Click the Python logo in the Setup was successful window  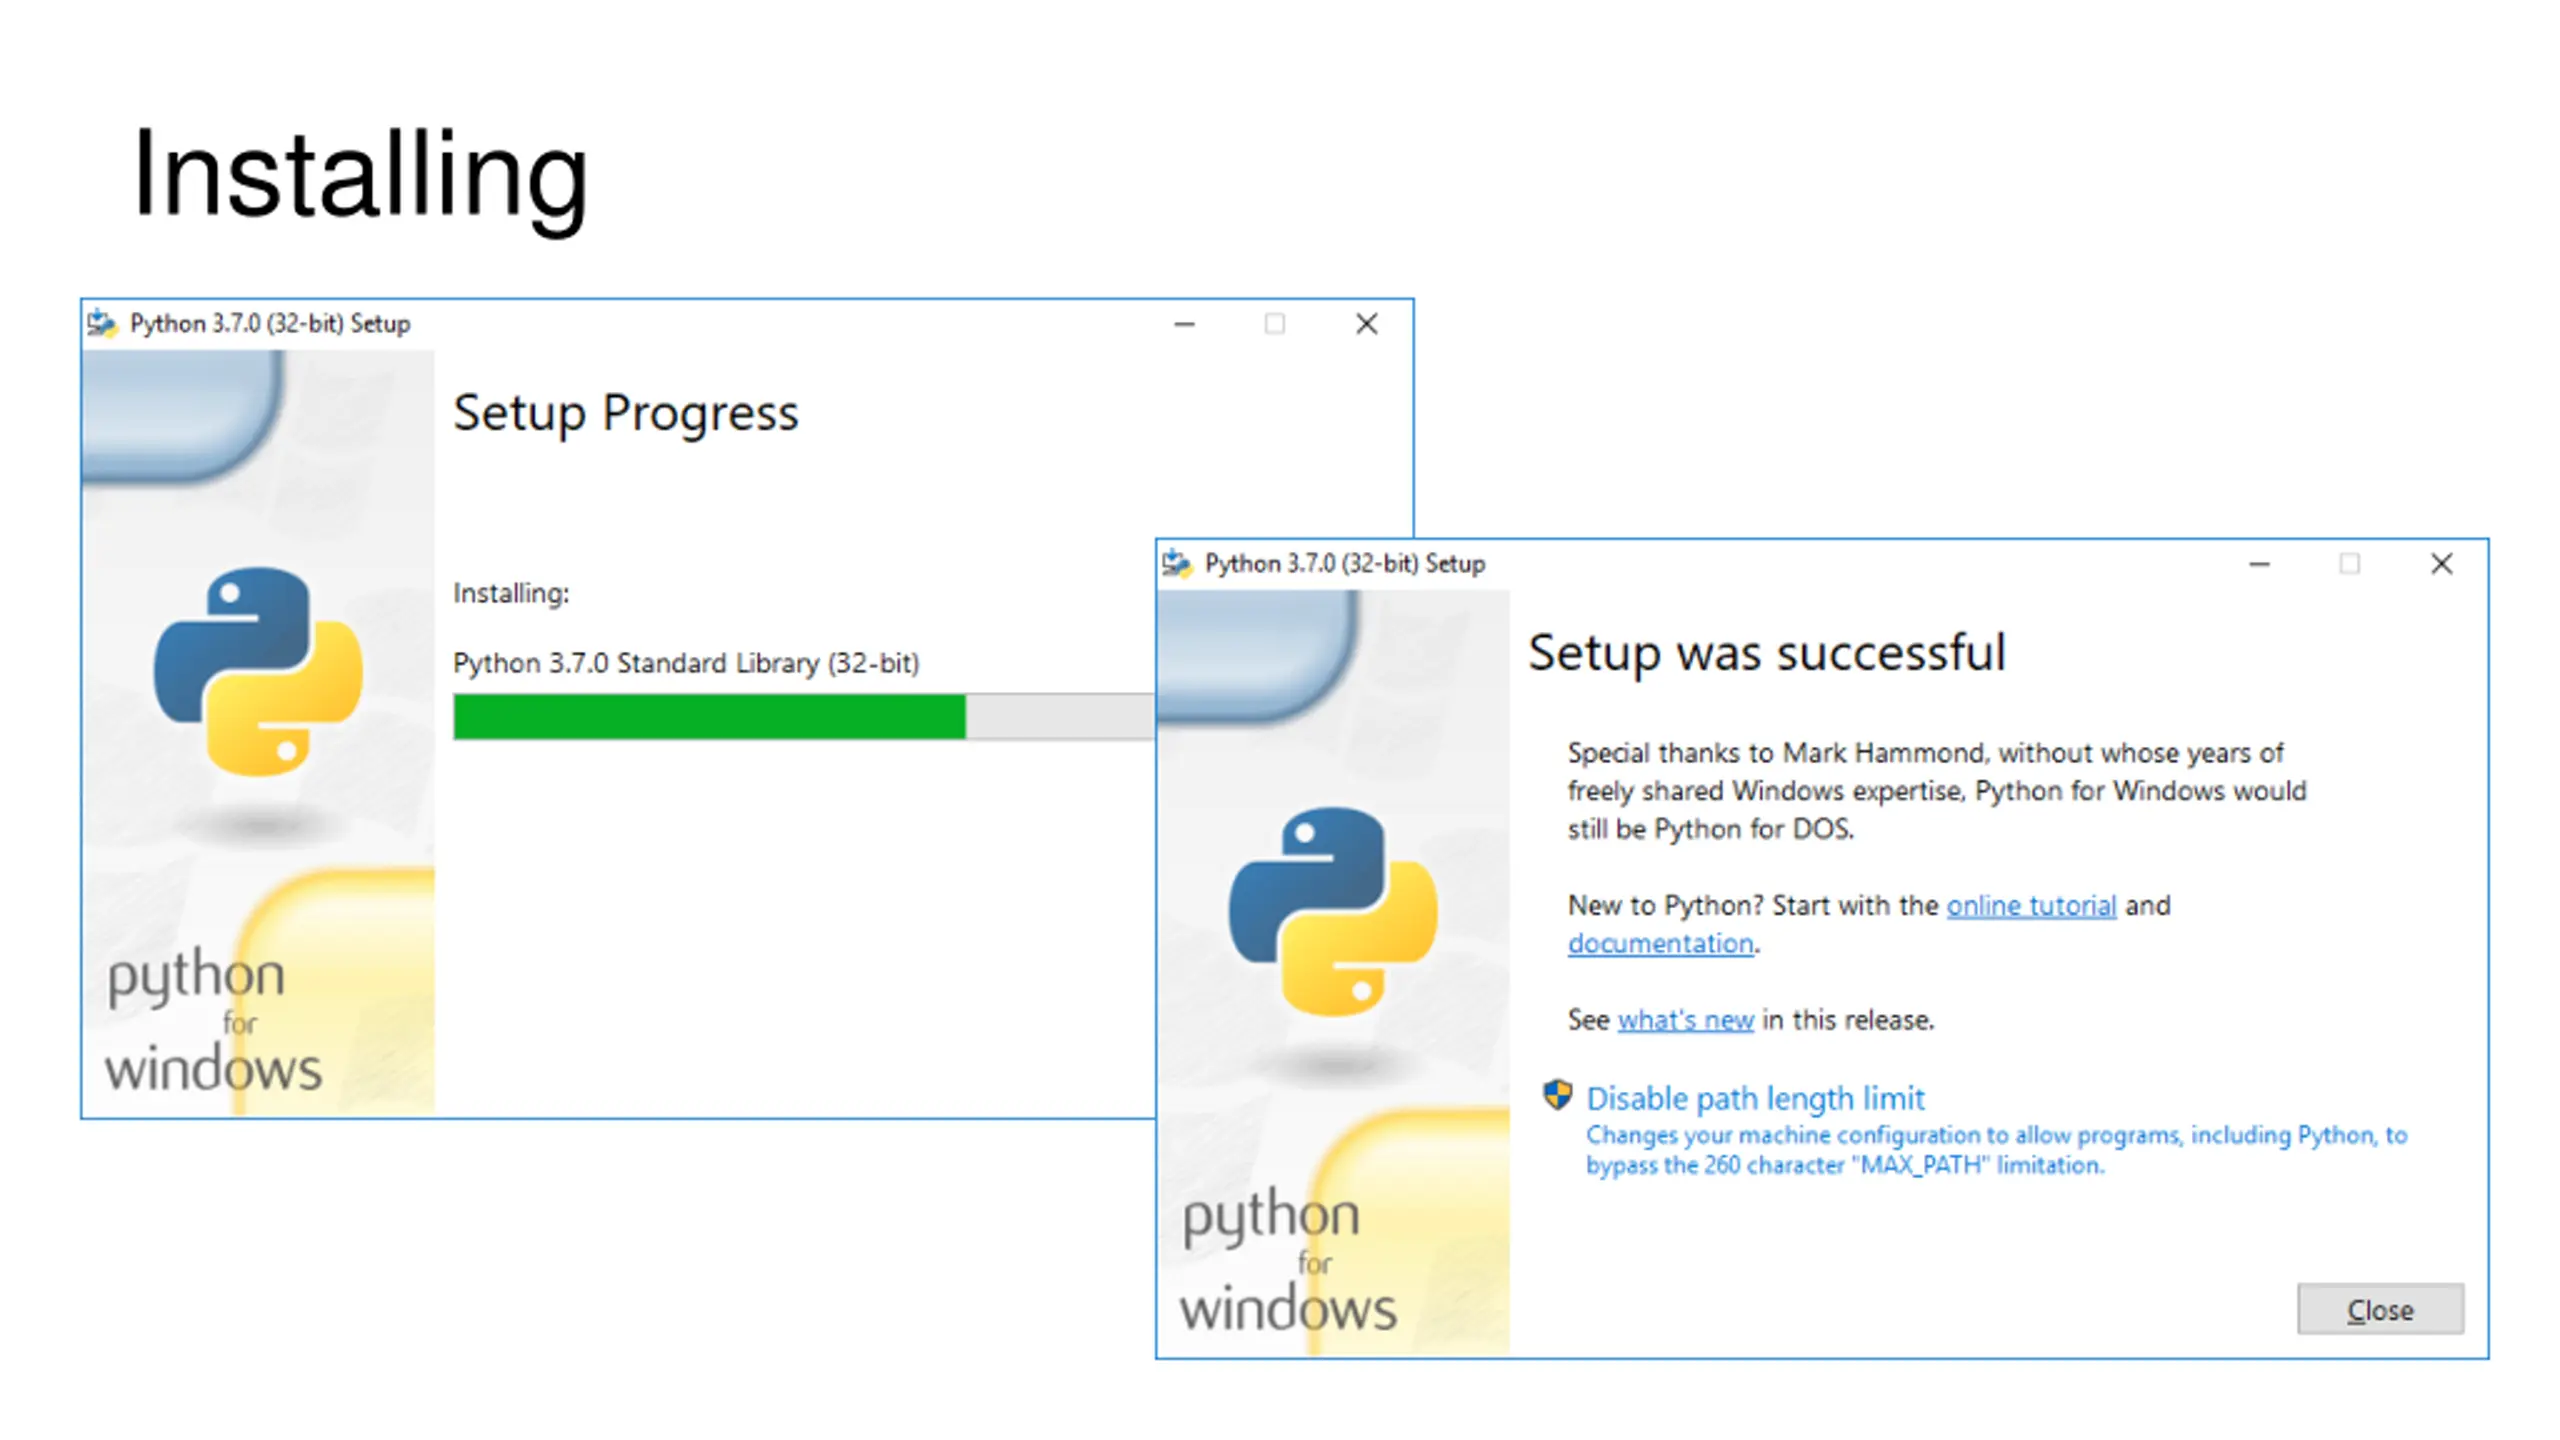pos(1333,911)
